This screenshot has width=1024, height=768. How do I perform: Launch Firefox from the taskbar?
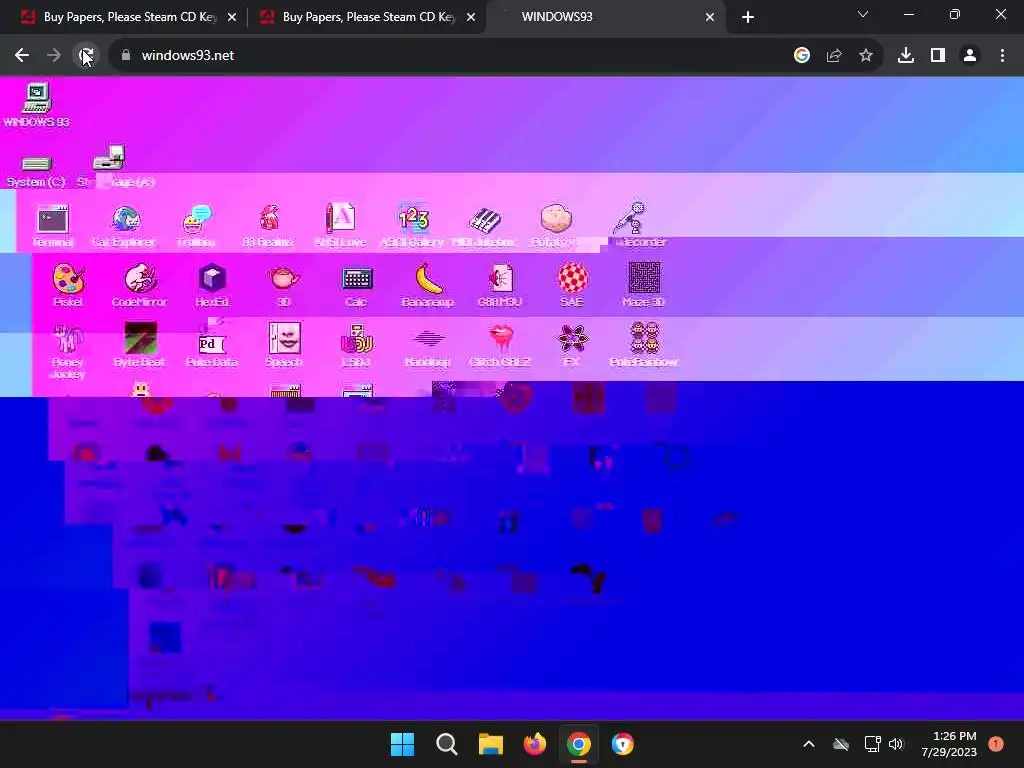pyautogui.click(x=535, y=744)
